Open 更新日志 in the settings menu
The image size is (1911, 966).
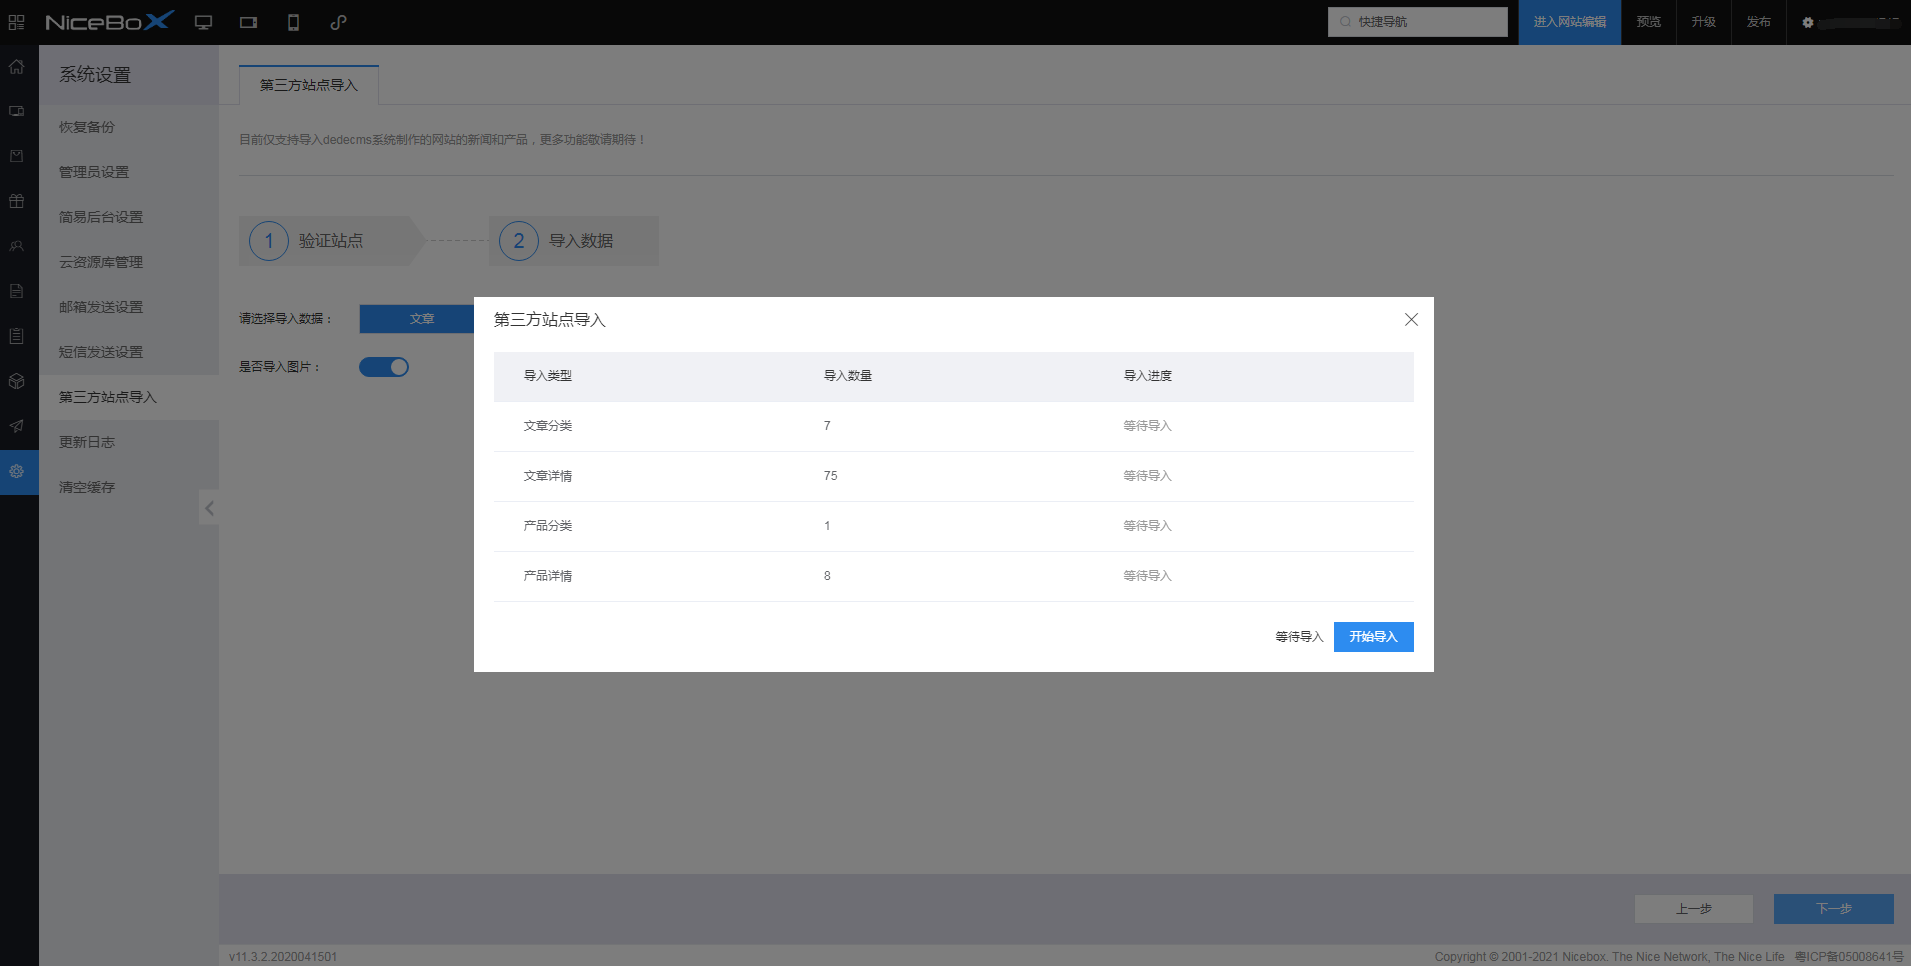point(129,442)
